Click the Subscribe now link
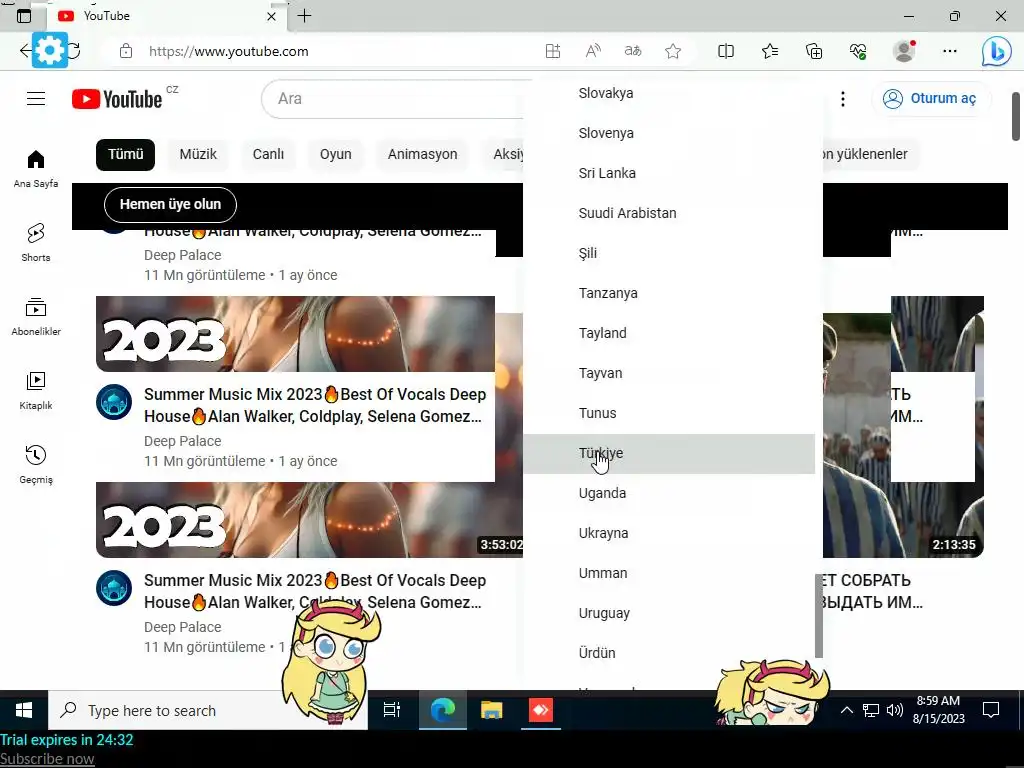 tap(47, 759)
